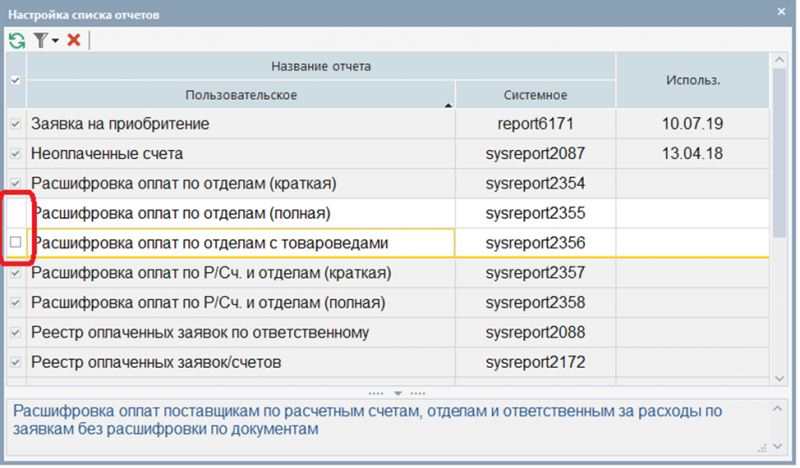Enable the Расшифровка оплат по отделам с товароведами checkbox
The width and height of the screenshot is (800, 468).
click(x=15, y=242)
